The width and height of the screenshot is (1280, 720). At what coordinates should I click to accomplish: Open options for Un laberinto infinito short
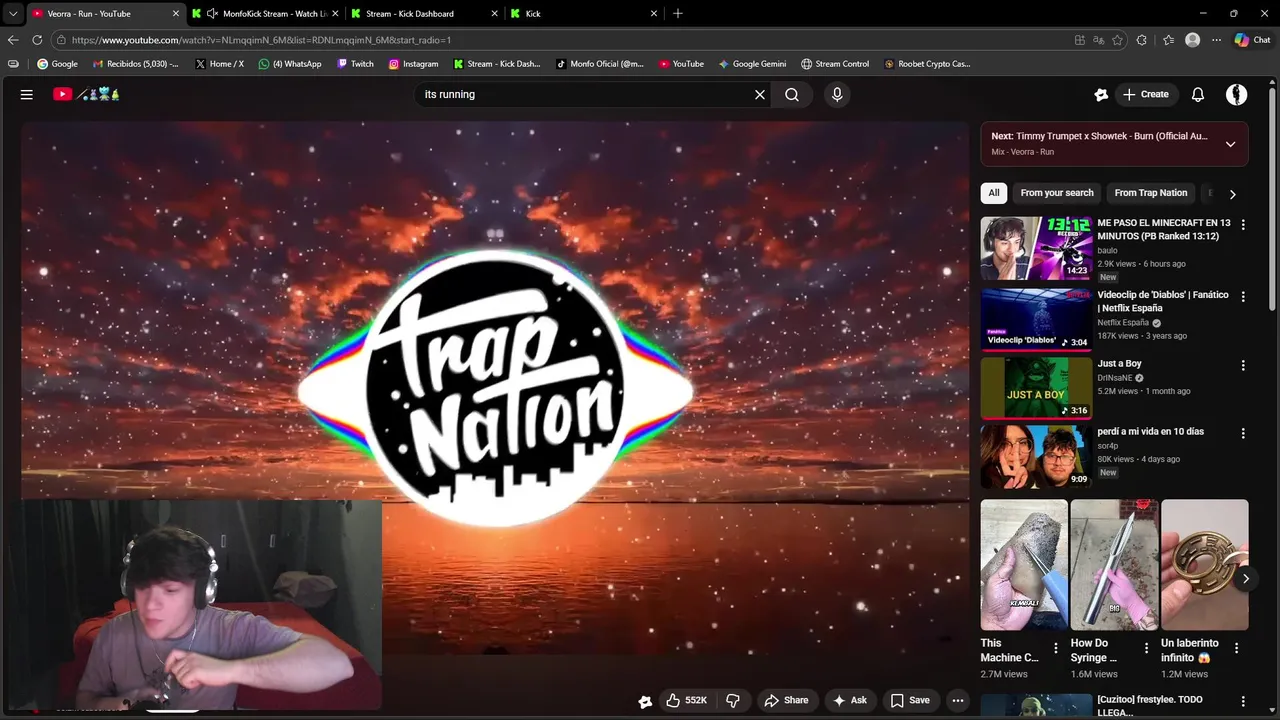click(1236, 648)
